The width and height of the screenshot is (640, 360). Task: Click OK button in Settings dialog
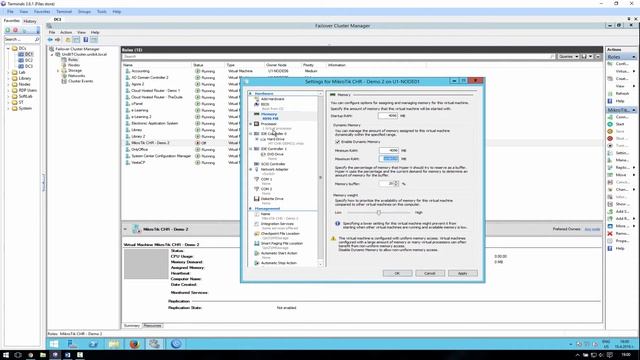(397, 273)
